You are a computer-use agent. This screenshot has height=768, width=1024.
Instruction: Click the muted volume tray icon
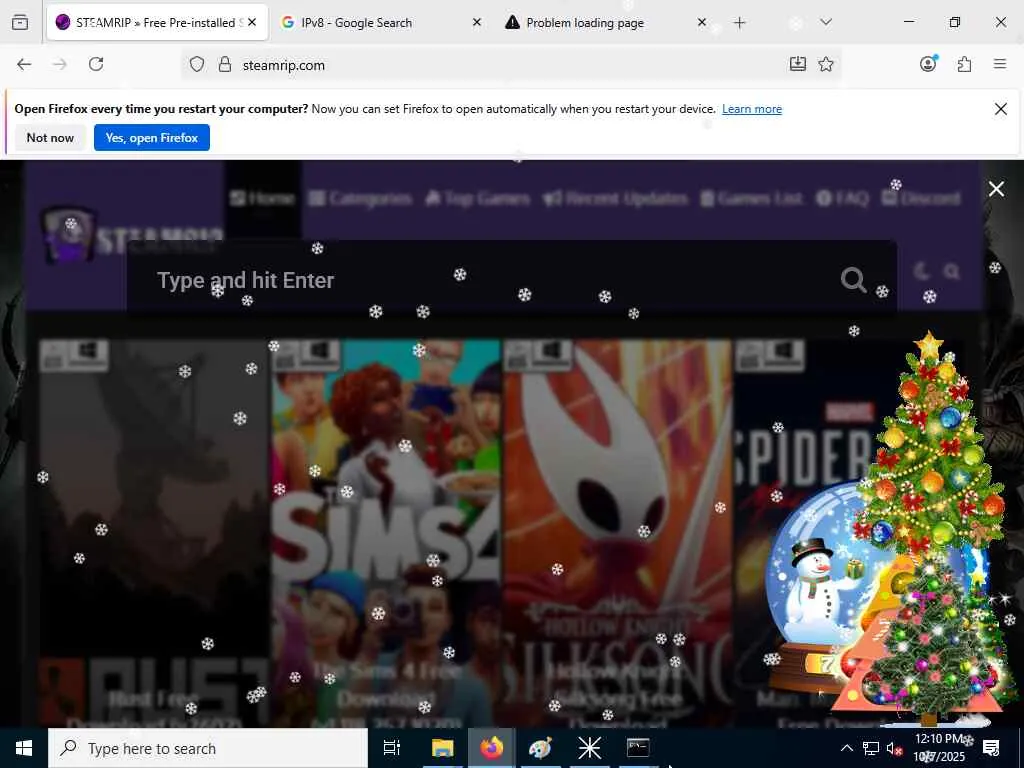click(x=893, y=748)
